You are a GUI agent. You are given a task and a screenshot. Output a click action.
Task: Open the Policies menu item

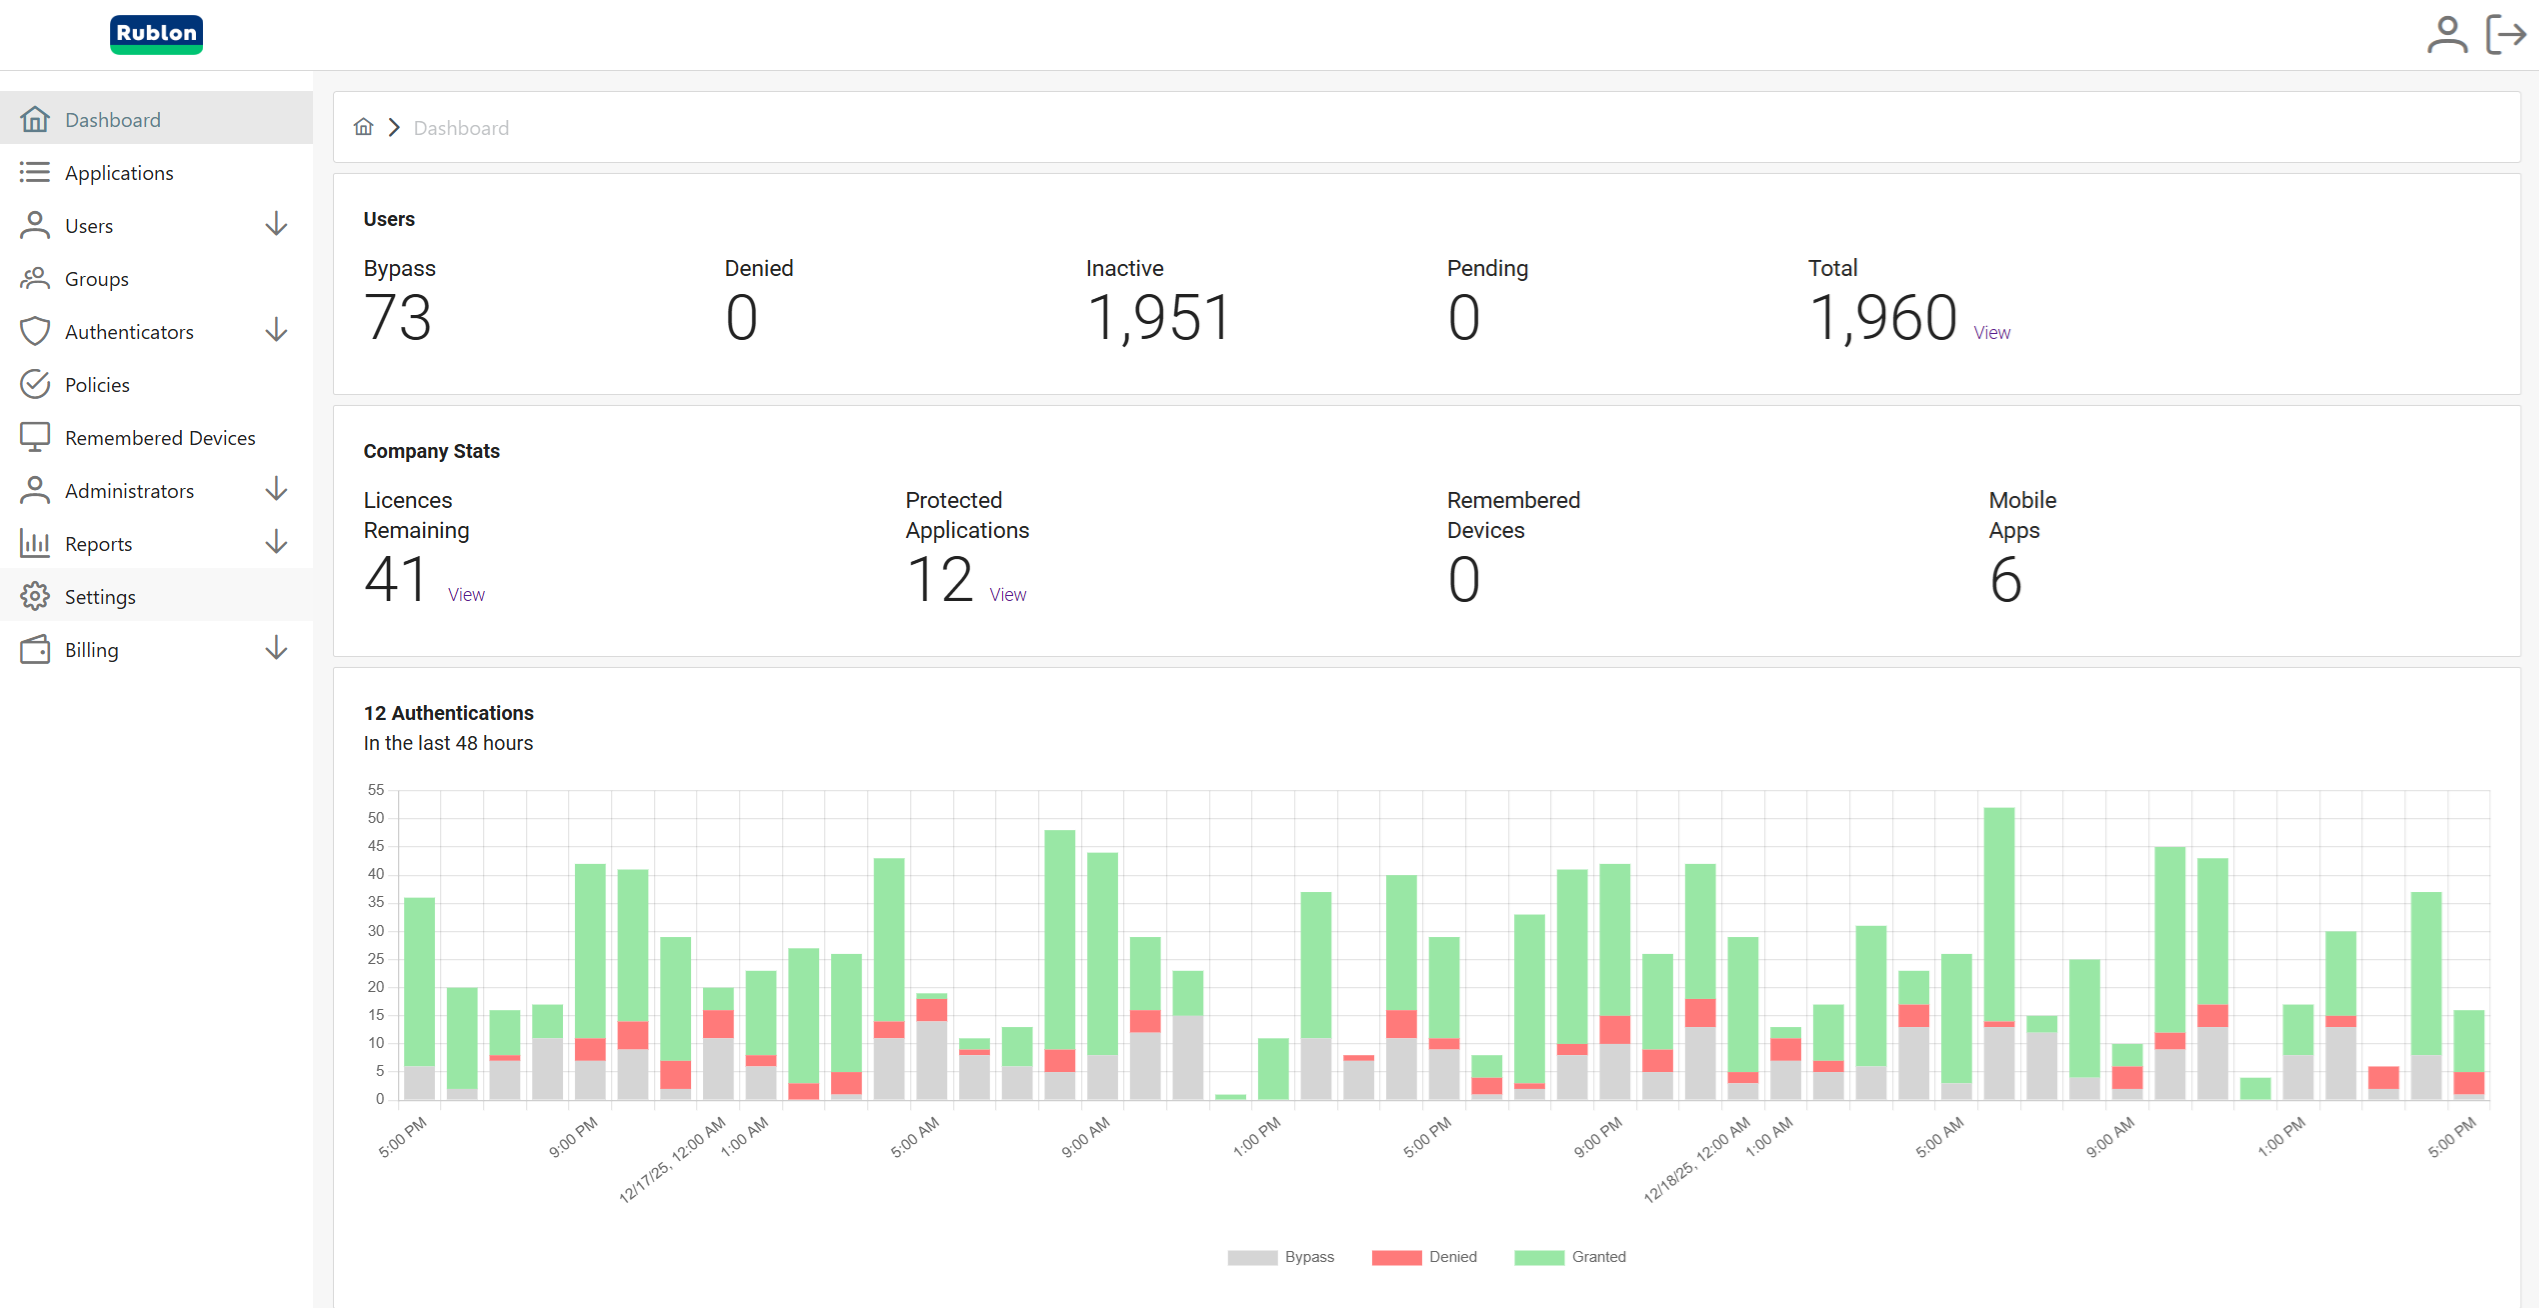[x=156, y=384]
